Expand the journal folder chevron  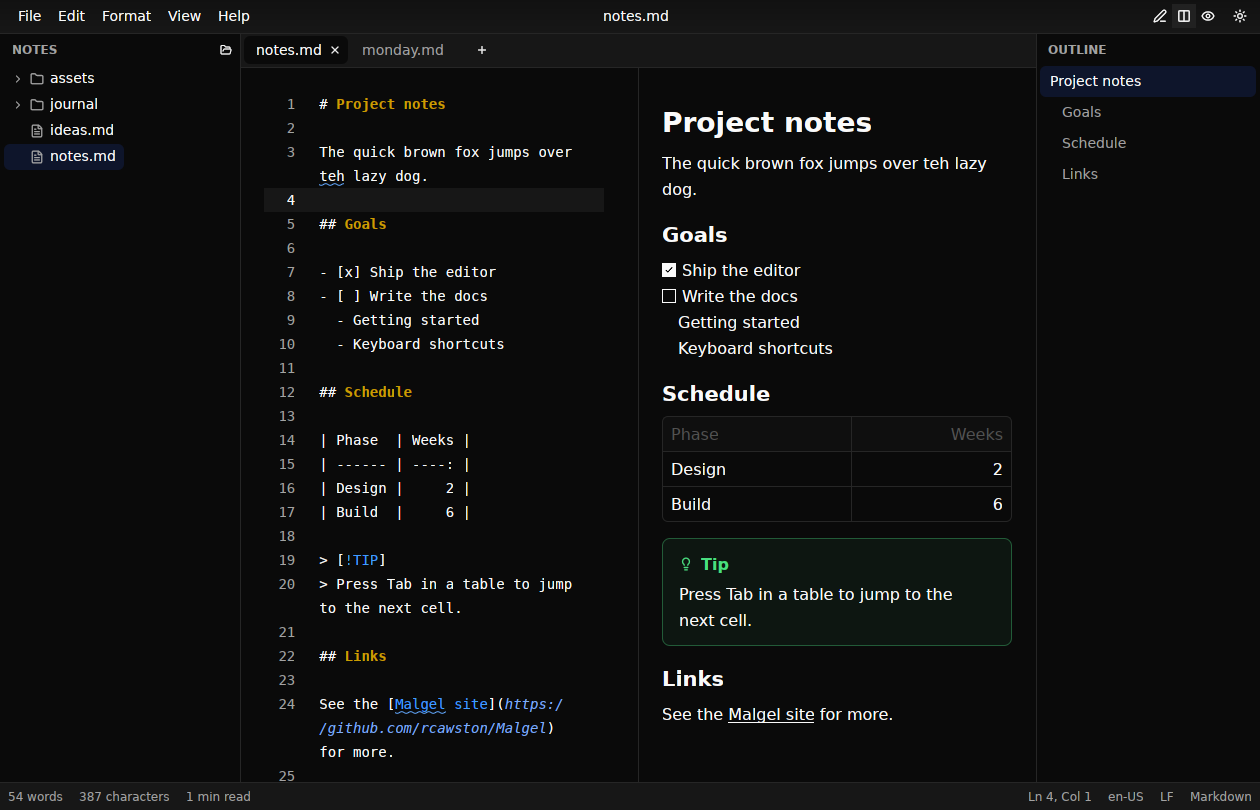click(x=17, y=104)
